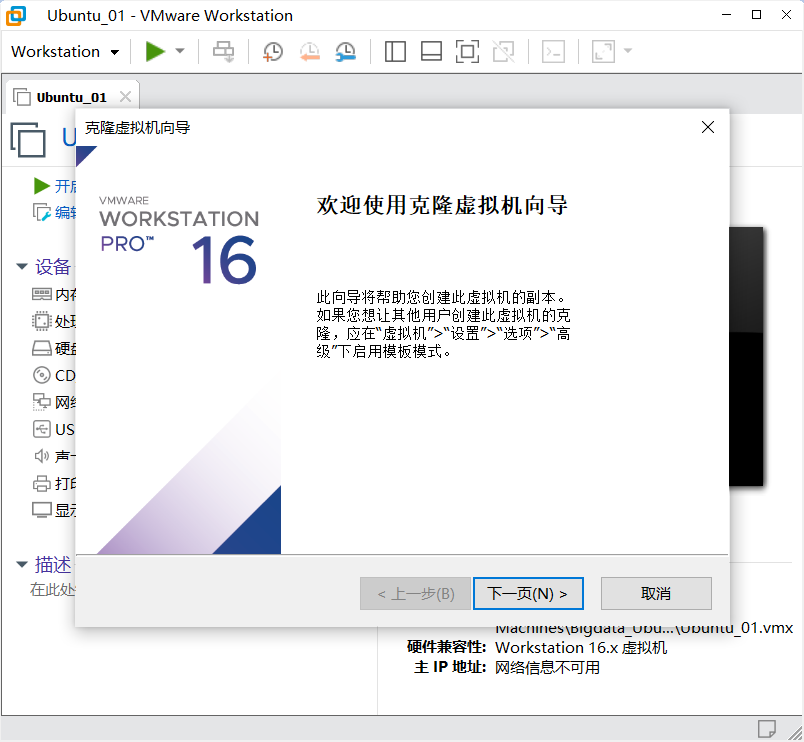Enter full screen mode icon

click(x=467, y=51)
